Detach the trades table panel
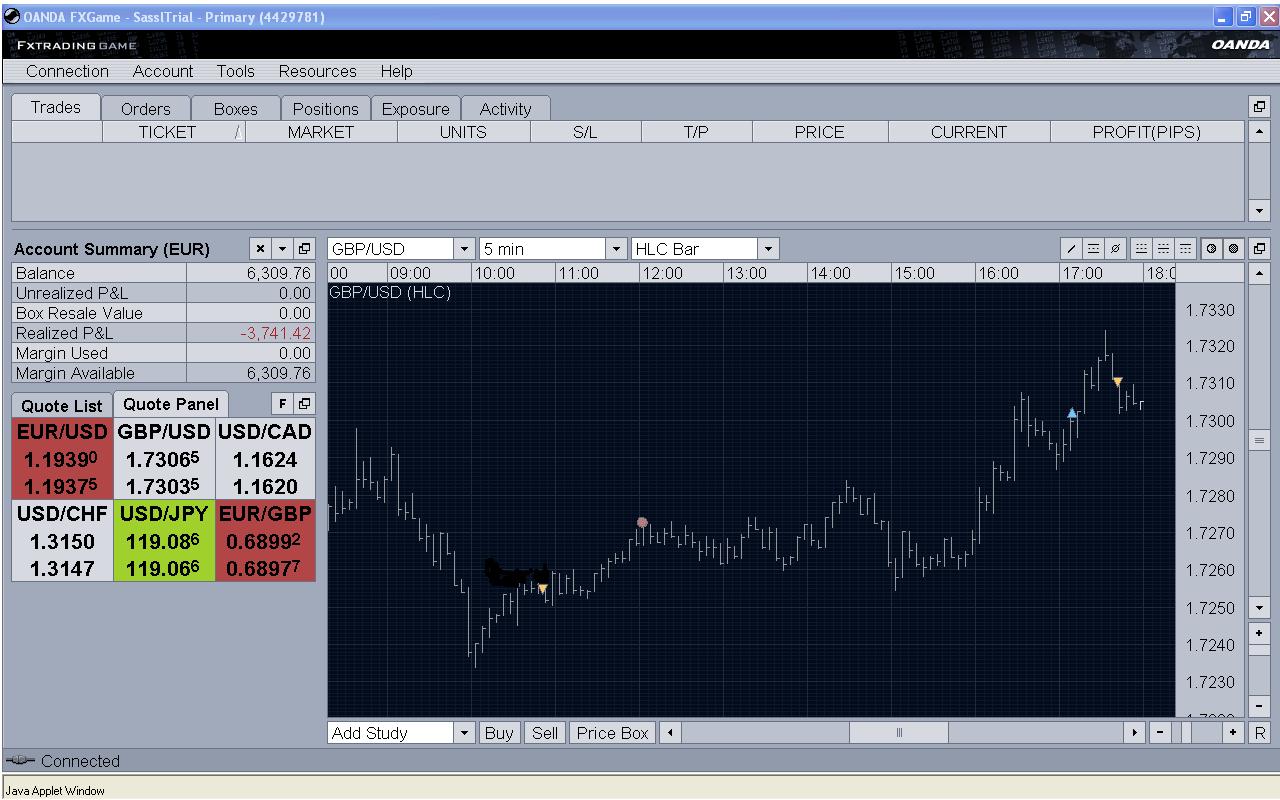 click(1259, 106)
